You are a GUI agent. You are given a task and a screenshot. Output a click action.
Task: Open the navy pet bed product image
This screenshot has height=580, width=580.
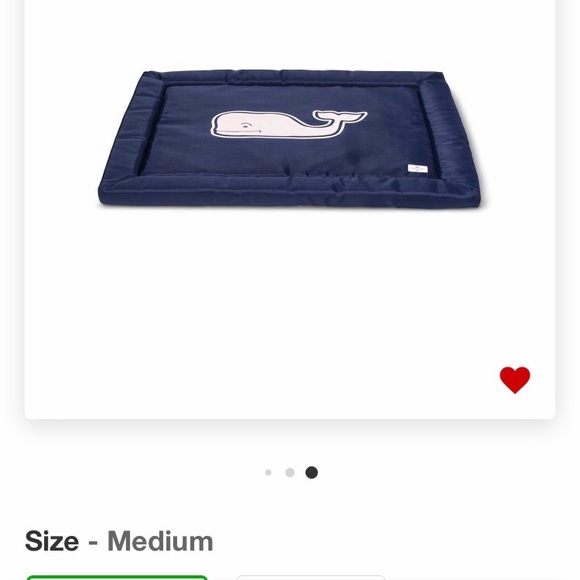(290, 138)
